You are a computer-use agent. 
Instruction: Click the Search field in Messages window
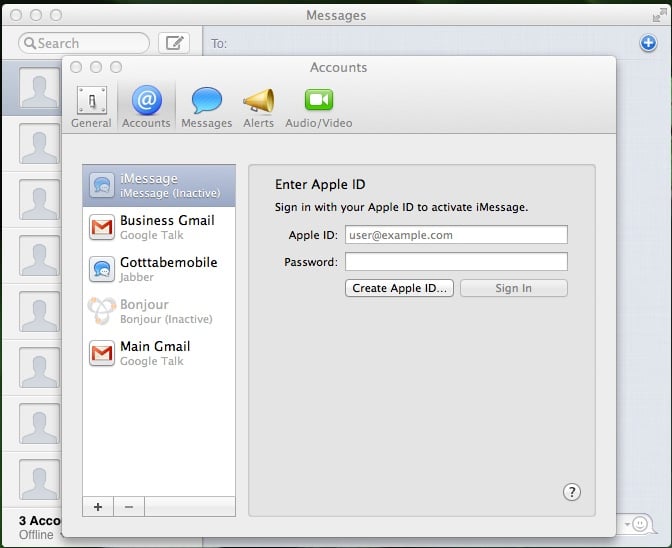pyautogui.click(x=84, y=43)
